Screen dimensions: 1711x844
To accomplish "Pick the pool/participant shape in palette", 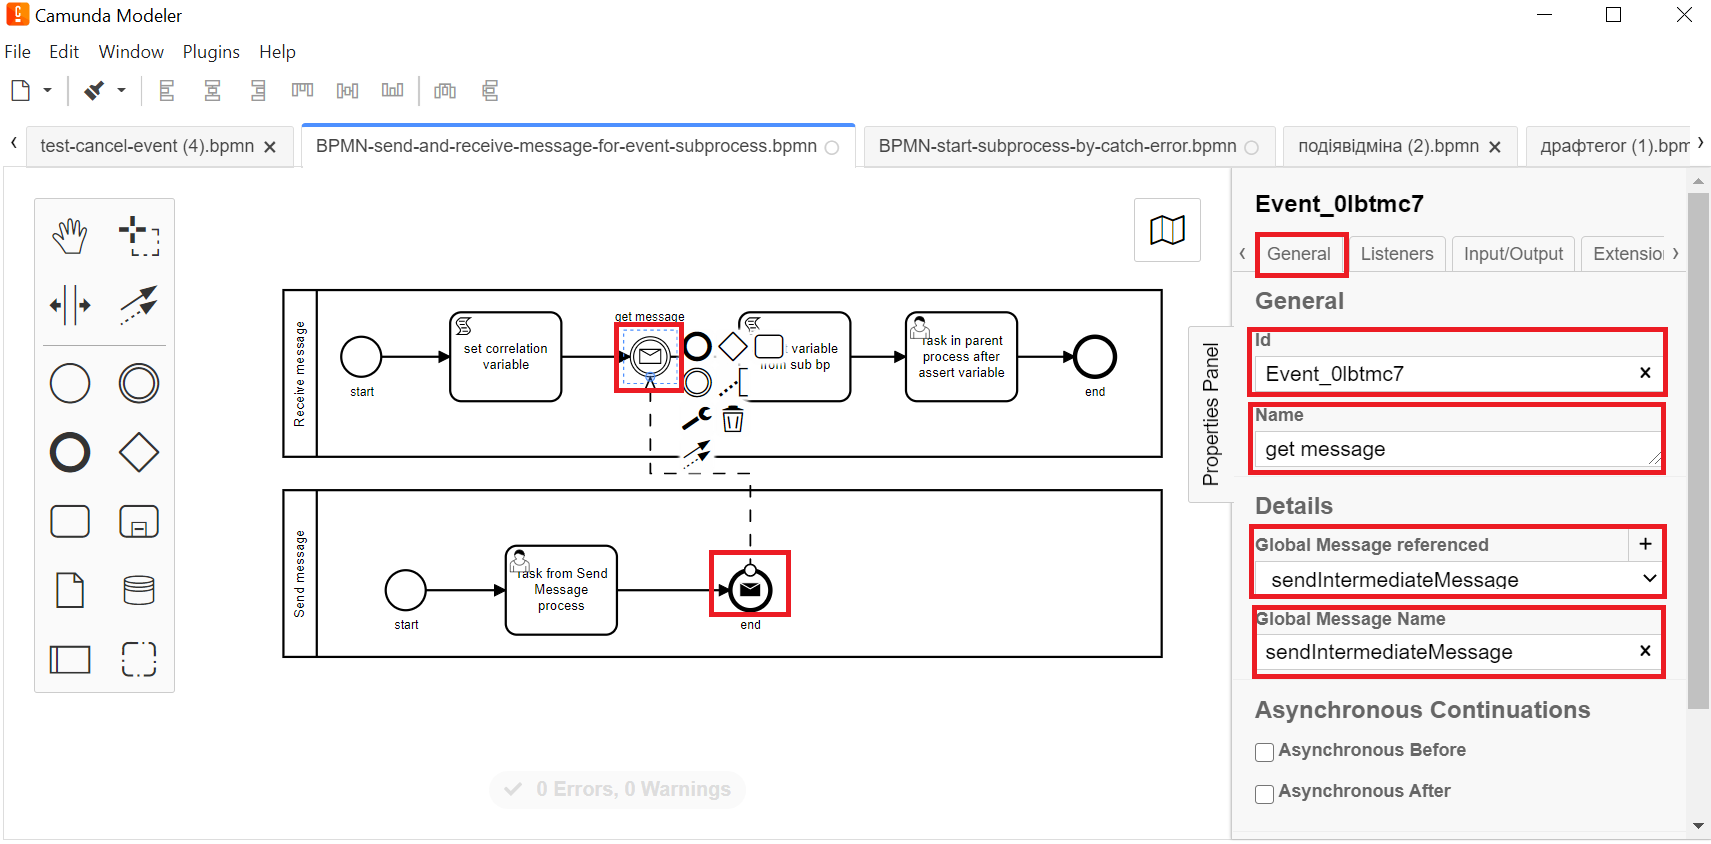I will pyautogui.click(x=70, y=659).
